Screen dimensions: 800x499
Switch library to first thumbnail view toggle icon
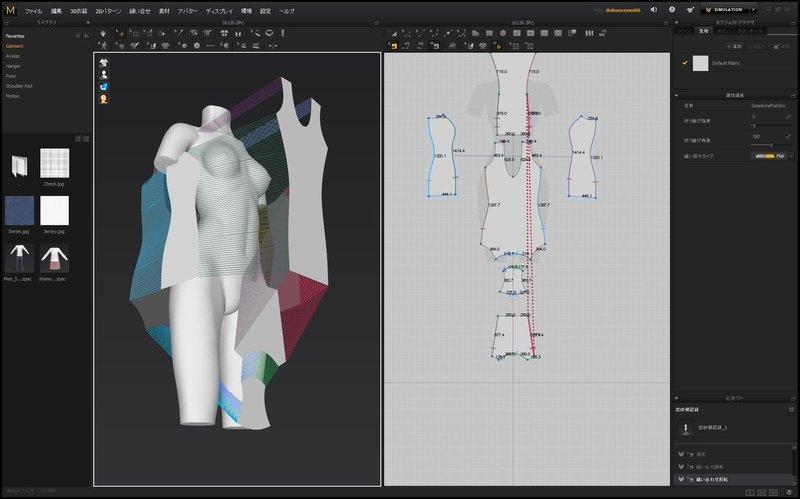coord(78,139)
